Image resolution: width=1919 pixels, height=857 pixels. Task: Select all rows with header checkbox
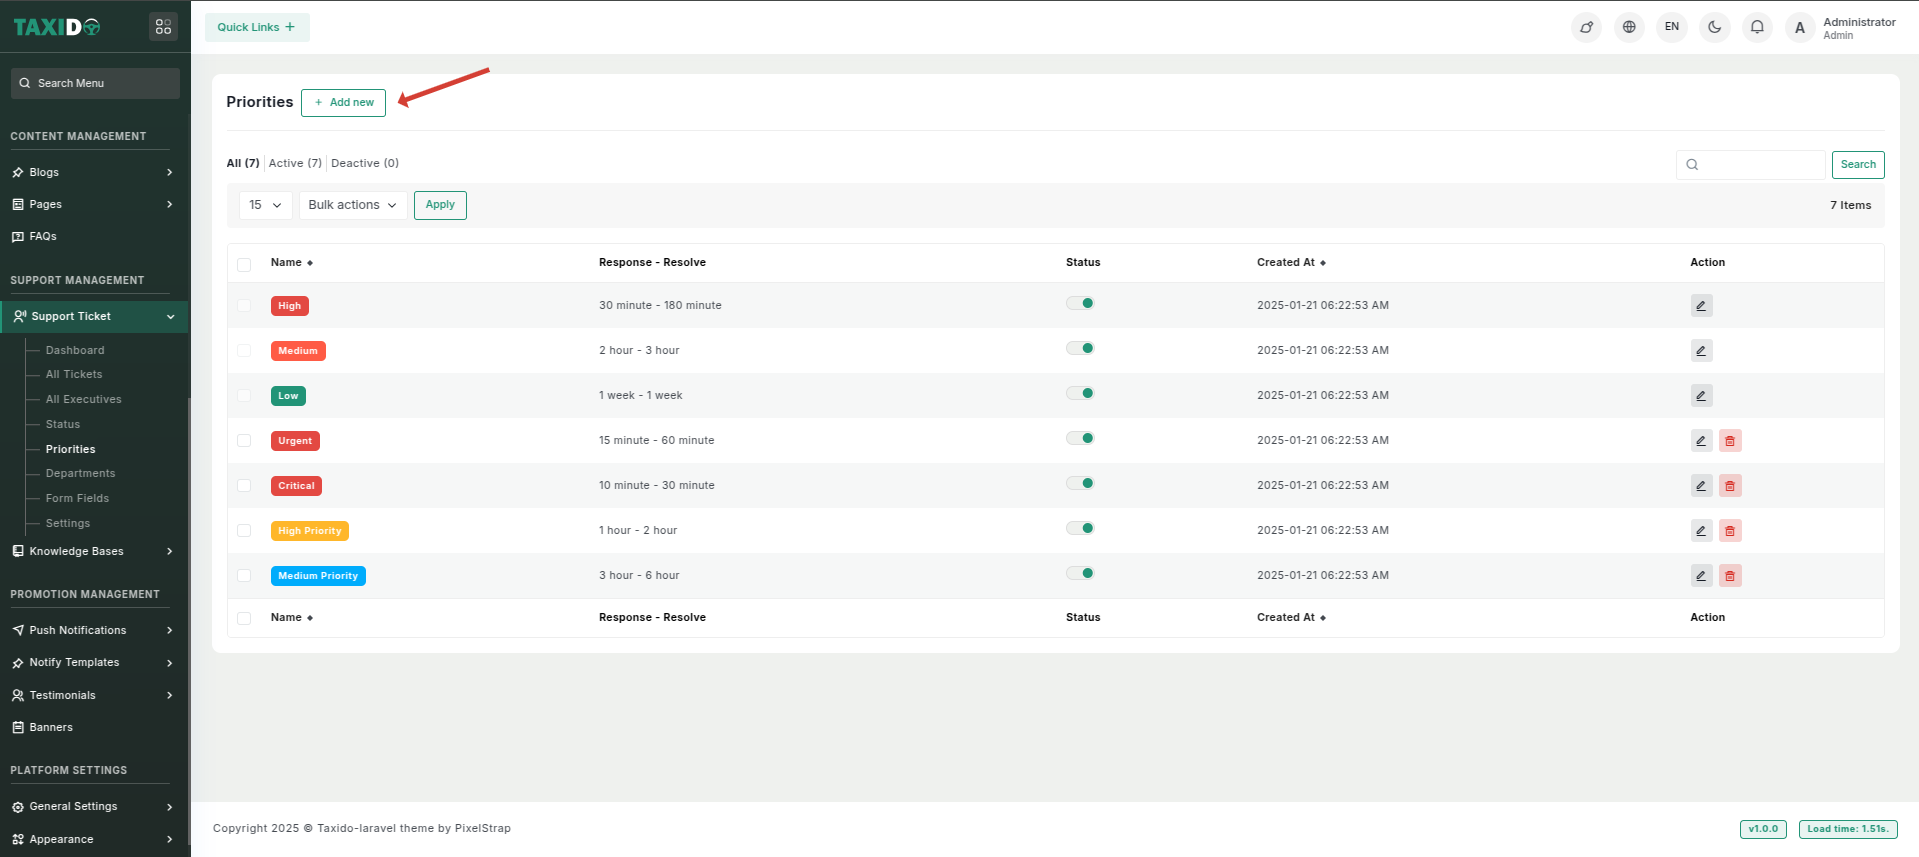pos(244,265)
